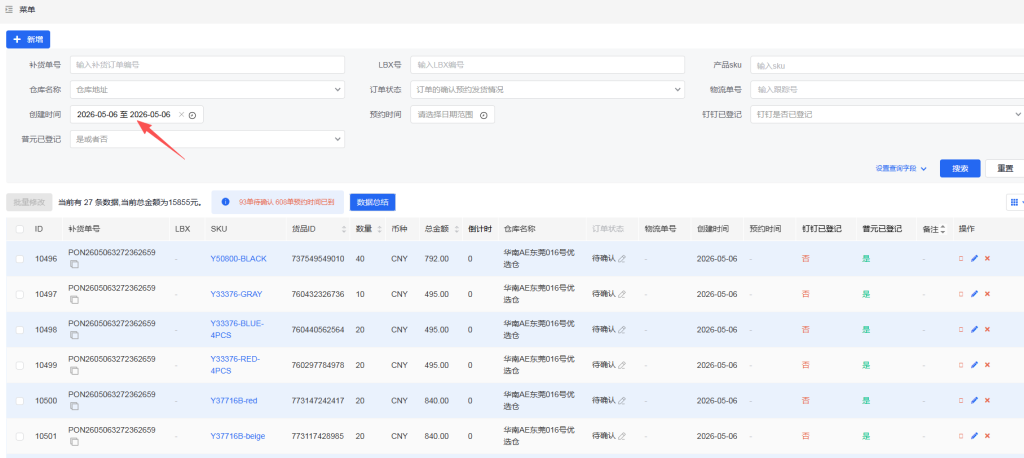This screenshot has height=458, width=1024.
Task: Edit order status 待确认 of row 10499
Action: (x=622, y=365)
